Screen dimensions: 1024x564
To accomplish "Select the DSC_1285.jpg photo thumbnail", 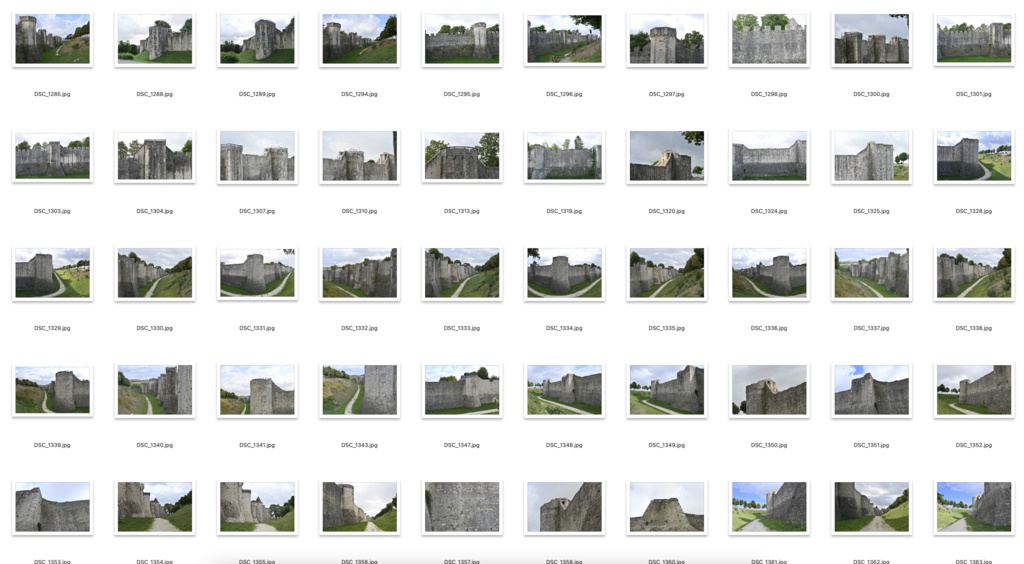I will click(x=52, y=39).
